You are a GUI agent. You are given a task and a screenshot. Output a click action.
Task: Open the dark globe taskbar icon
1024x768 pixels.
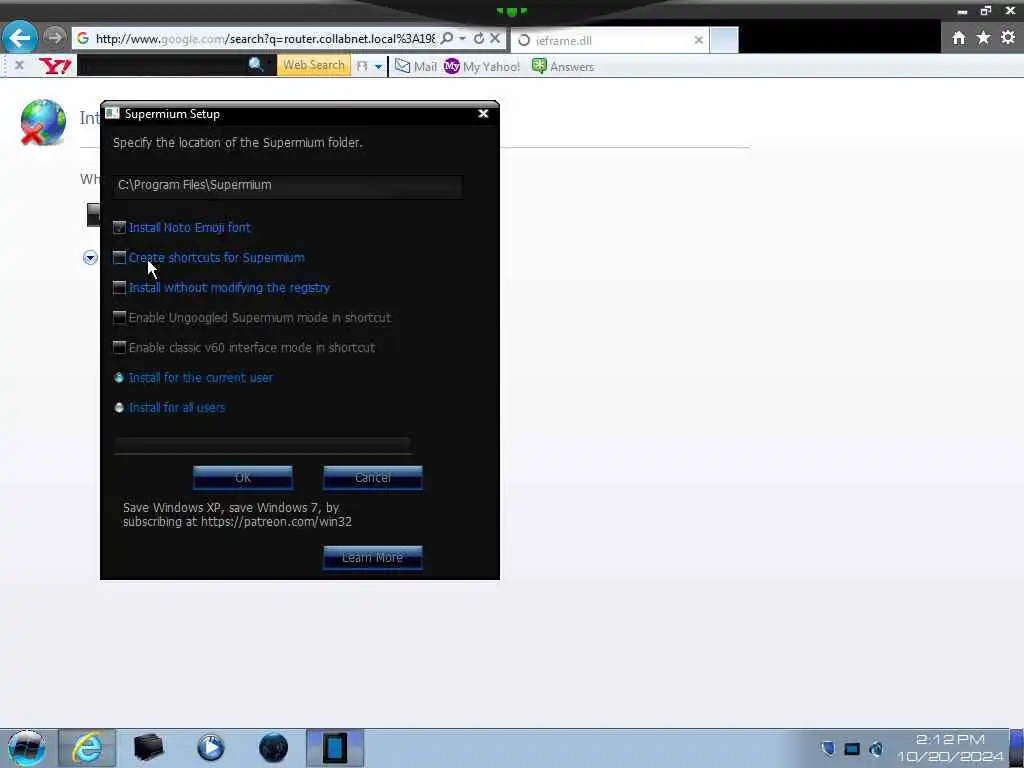(273, 748)
